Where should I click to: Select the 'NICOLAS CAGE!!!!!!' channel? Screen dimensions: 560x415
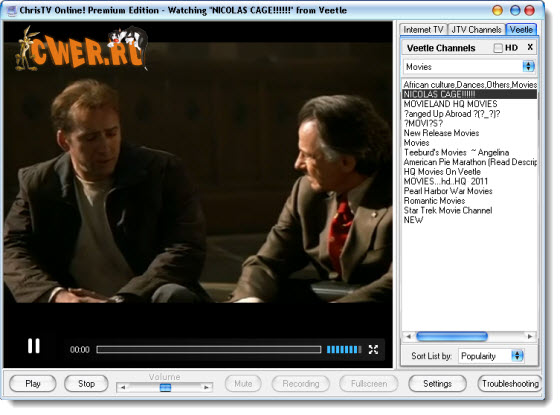(470, 94)
